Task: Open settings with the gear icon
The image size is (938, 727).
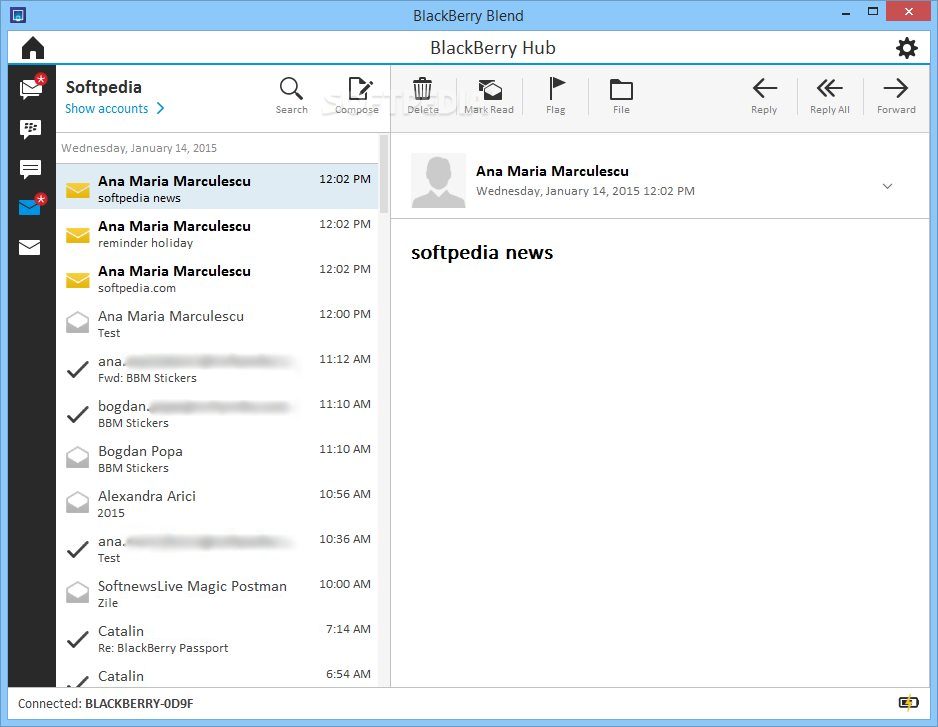Action: click(906, 48)
